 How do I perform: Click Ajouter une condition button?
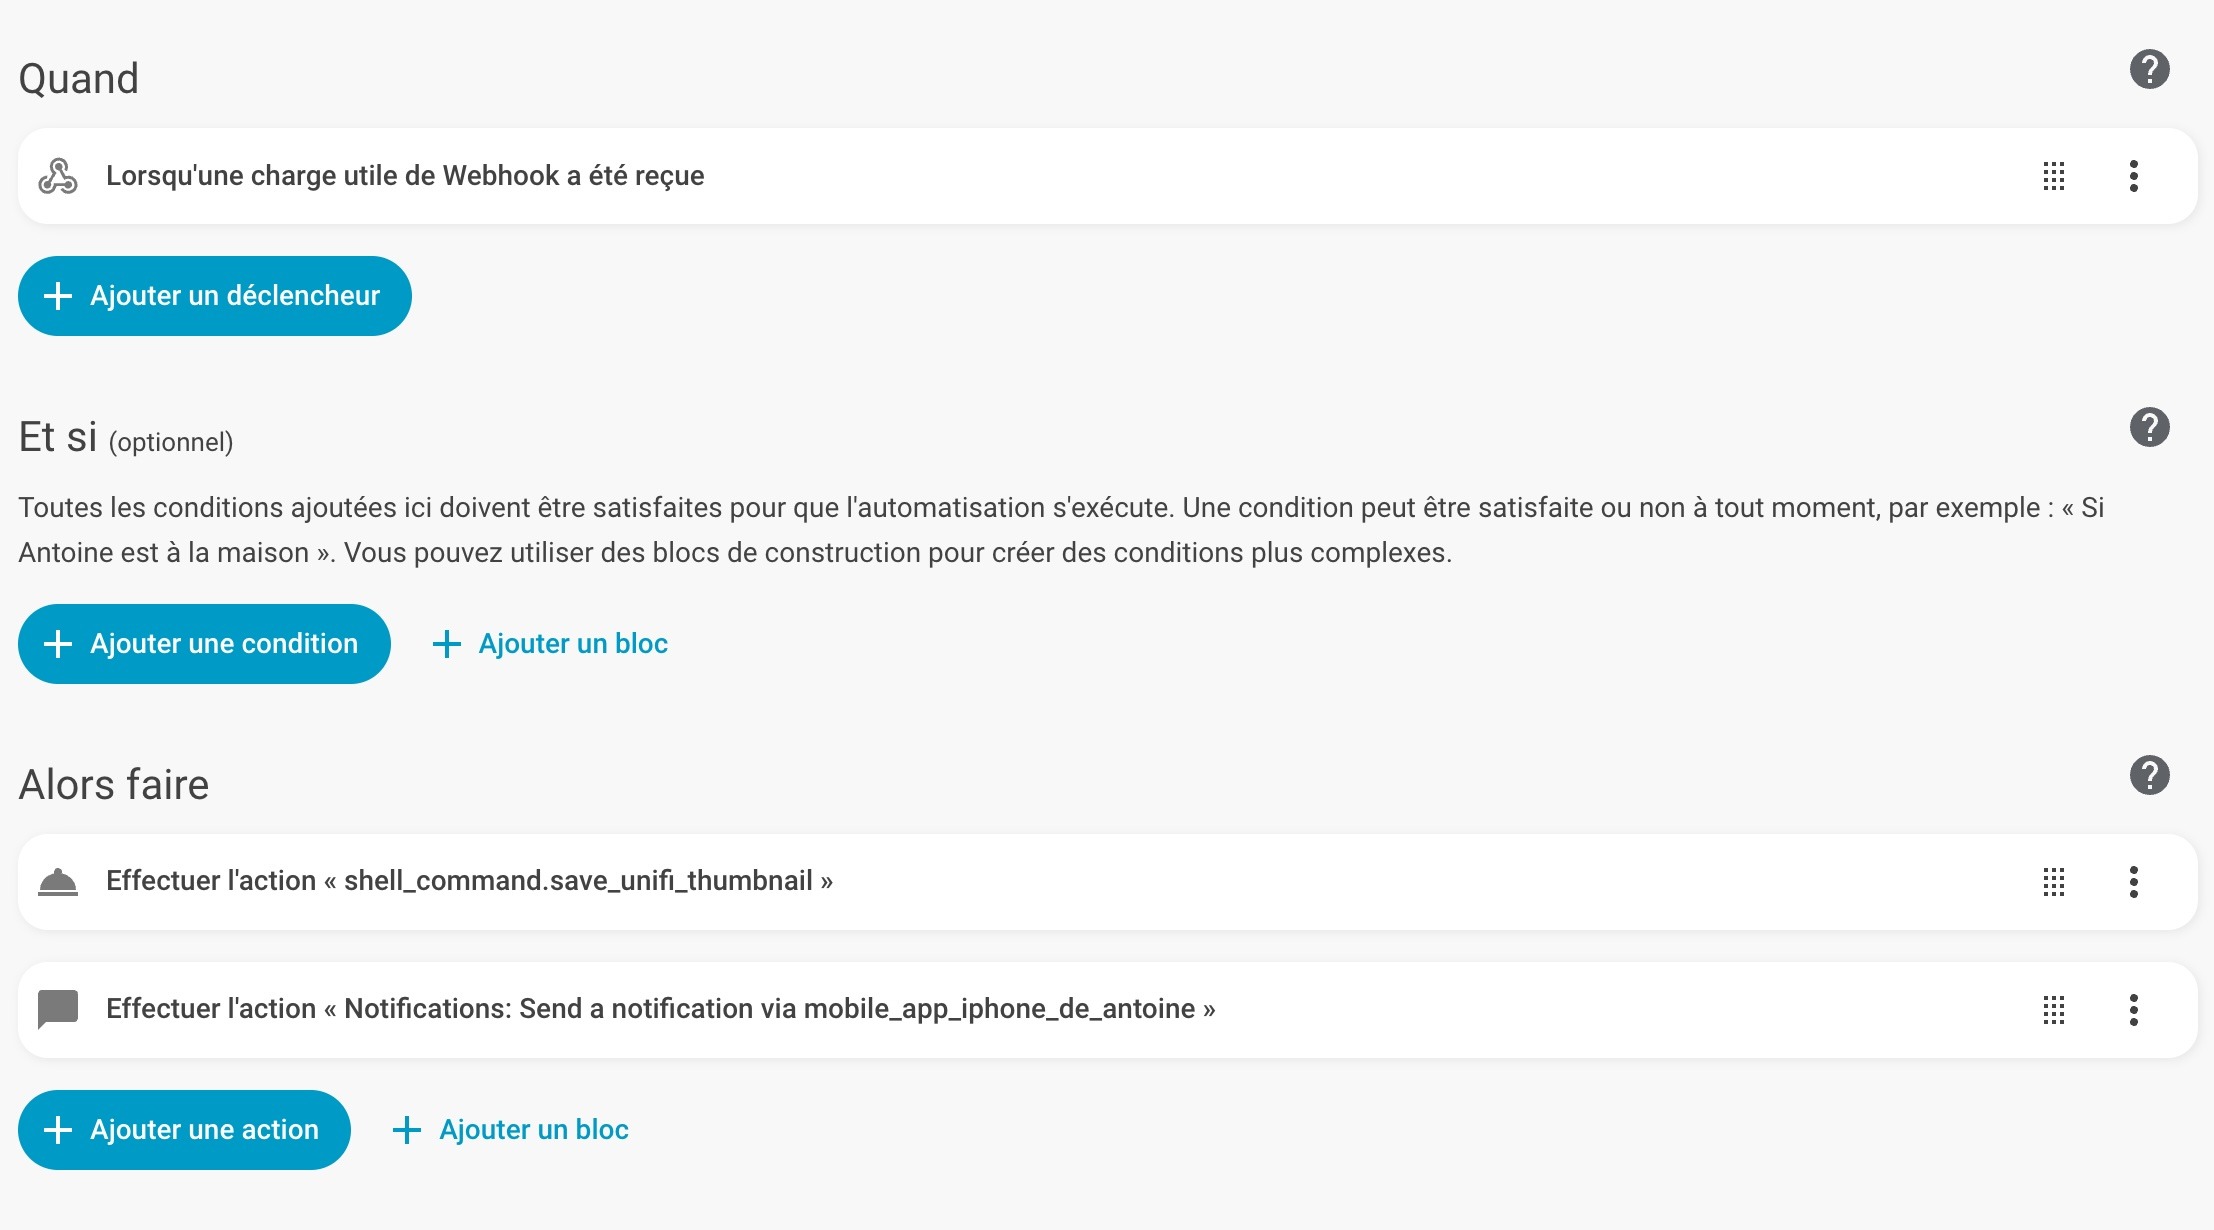[204, 644]
